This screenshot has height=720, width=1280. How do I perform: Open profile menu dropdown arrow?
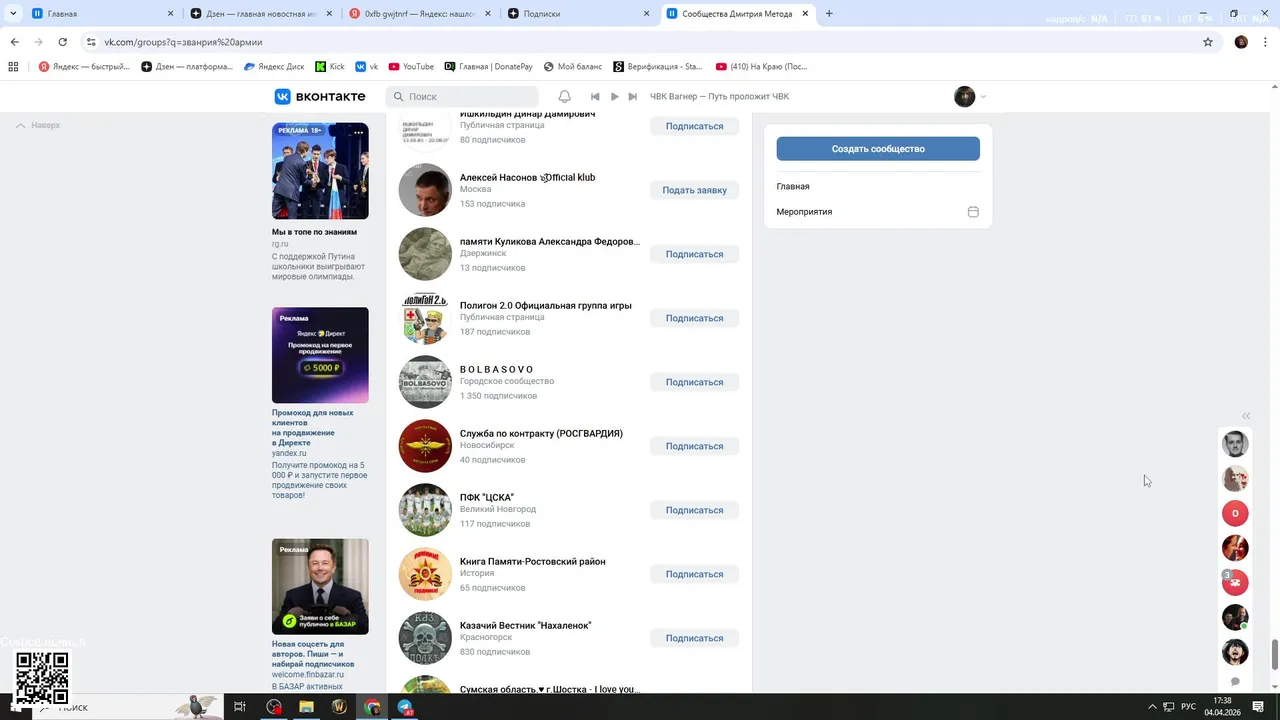[x=983, y=97]
